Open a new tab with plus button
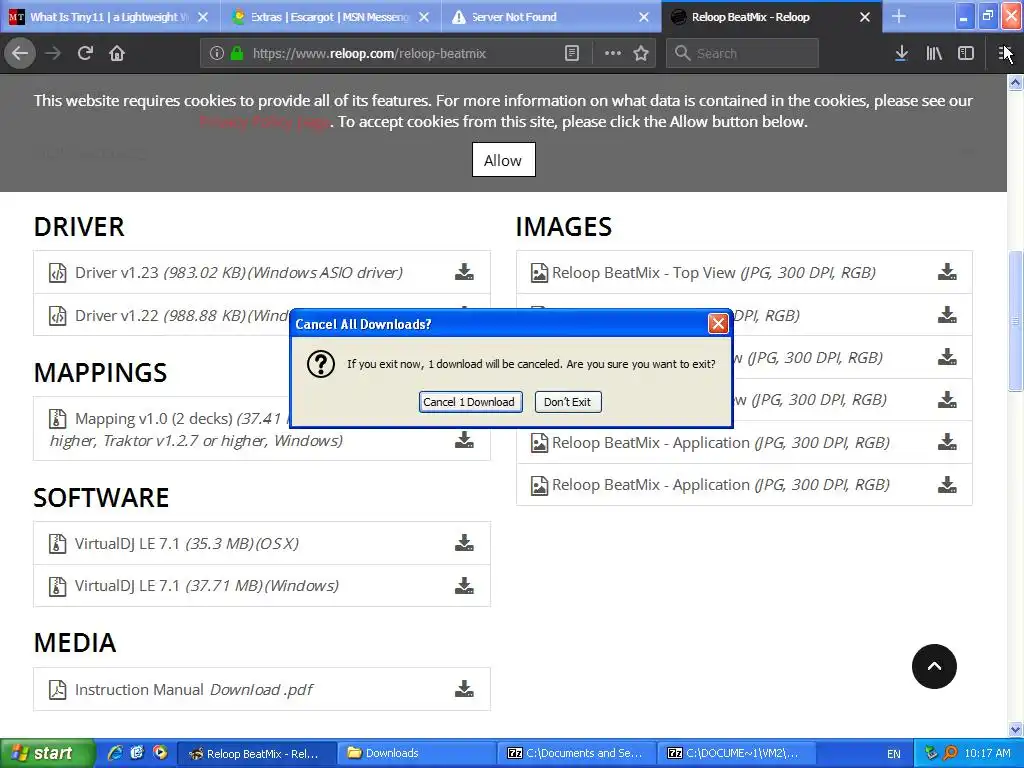Viewport: 1024px width, 768px height. pyautogui.click(x=899, y=16)
